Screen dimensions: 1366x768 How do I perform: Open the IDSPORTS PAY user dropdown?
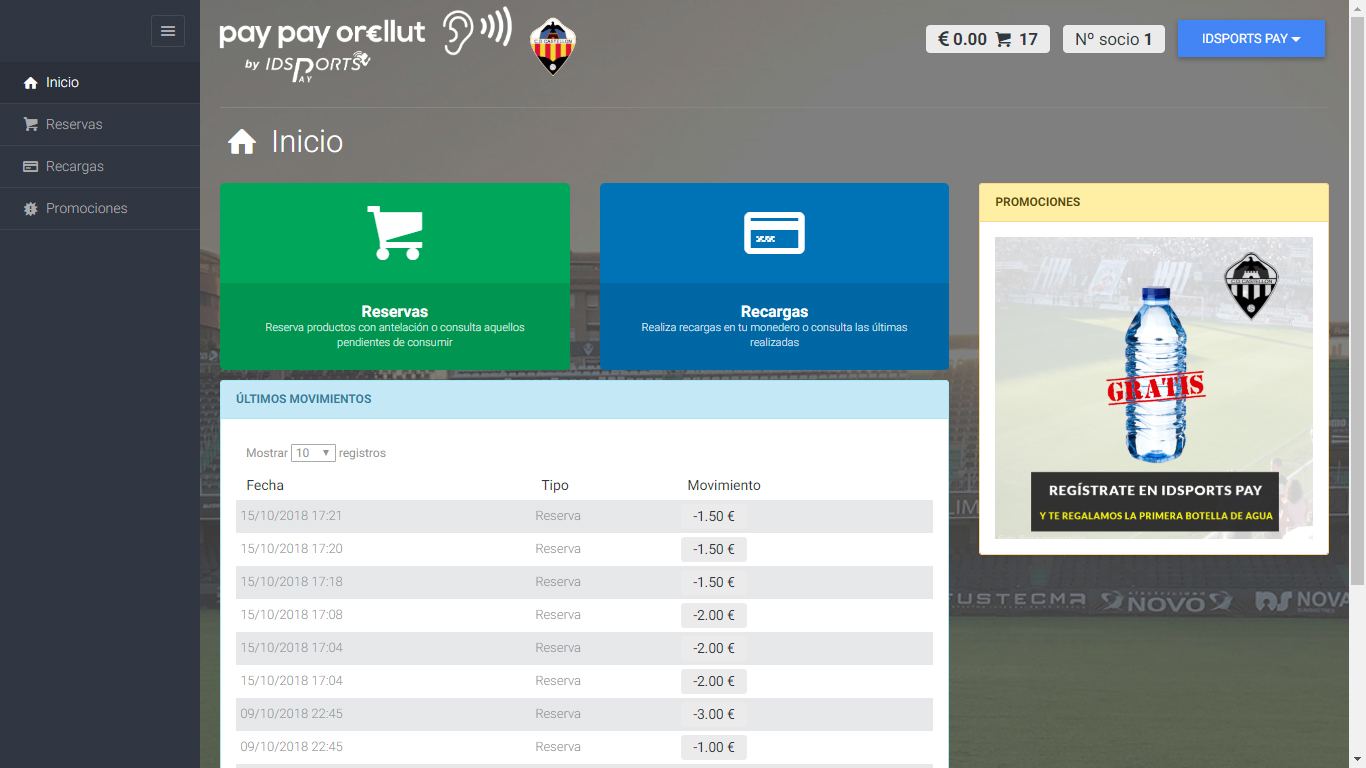point(1251,39)
